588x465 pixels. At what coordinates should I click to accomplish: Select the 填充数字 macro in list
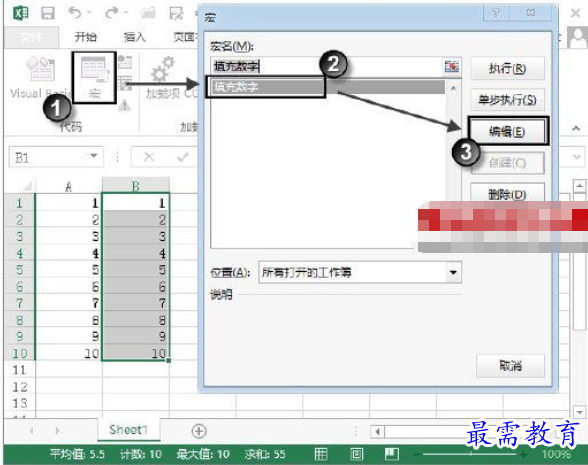click(328, 87)
